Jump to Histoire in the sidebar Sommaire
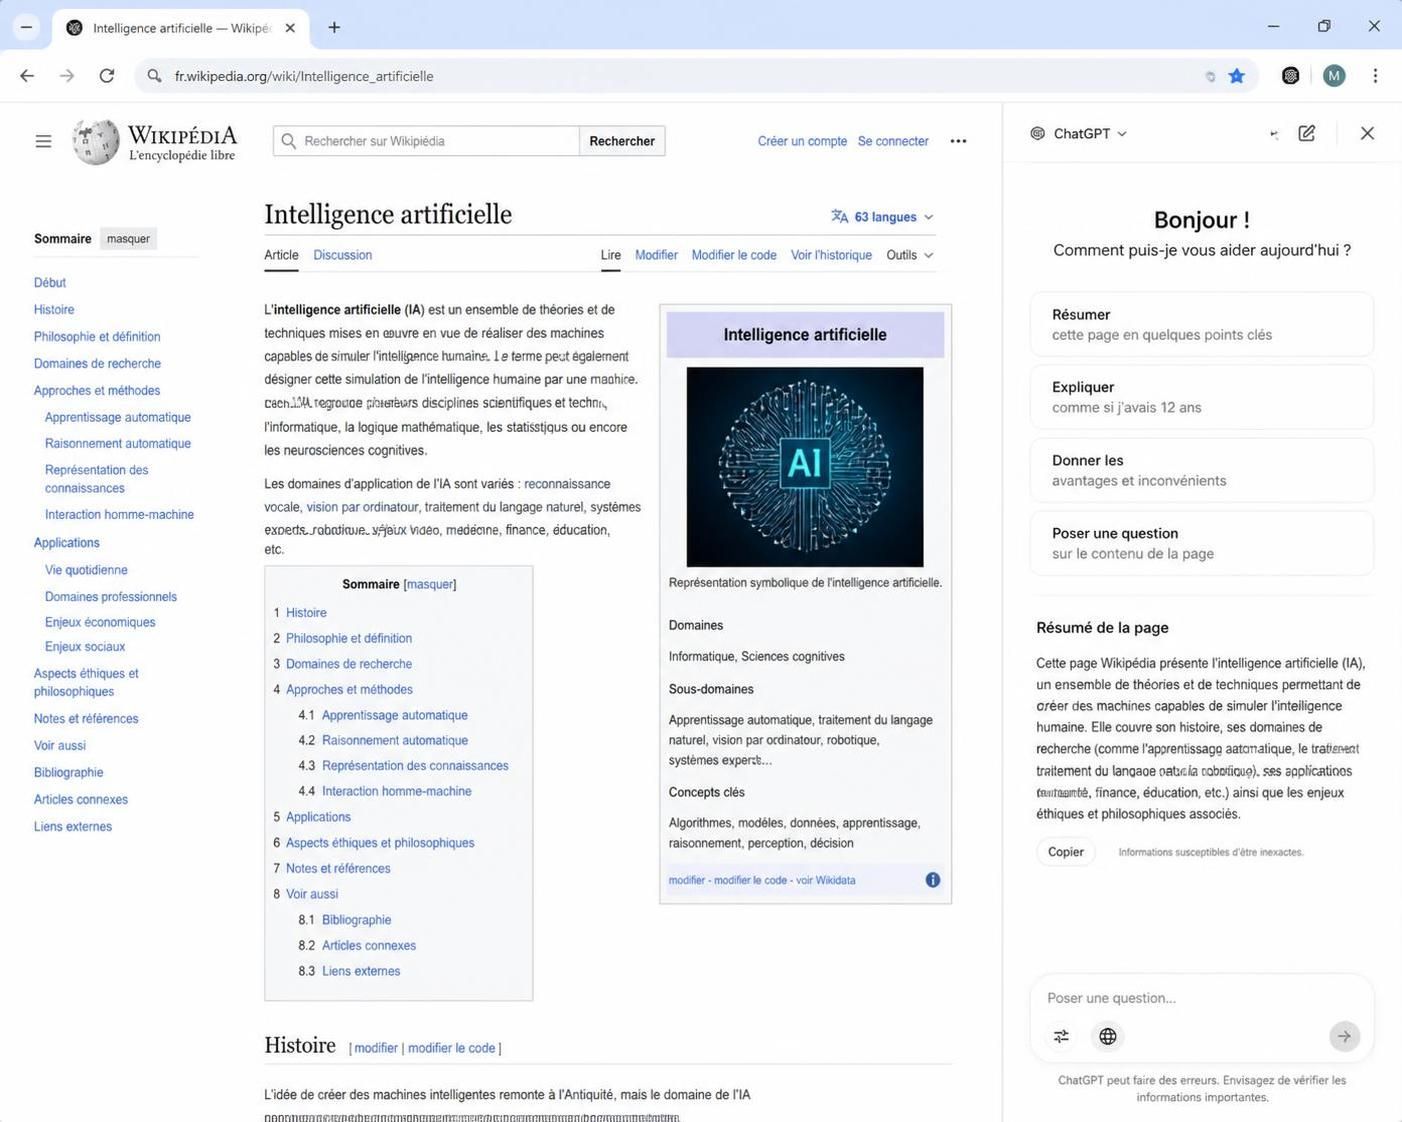Screen dimensions: 1402x1122 (54, 310)
